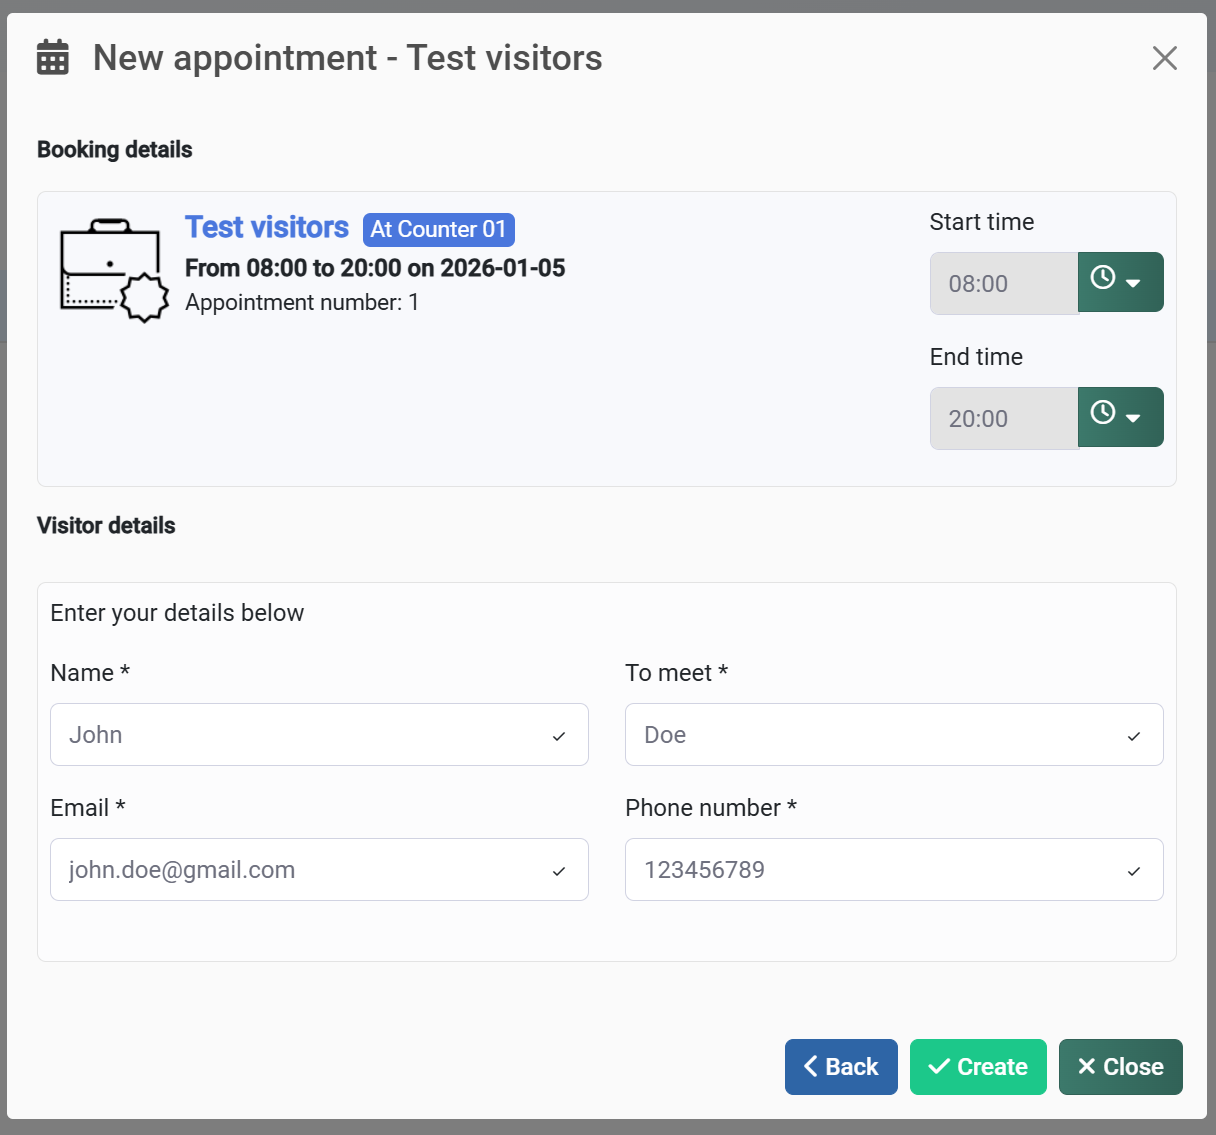Focus the Email input field
Screen dimensions: 1216x1135
(300, 870)
